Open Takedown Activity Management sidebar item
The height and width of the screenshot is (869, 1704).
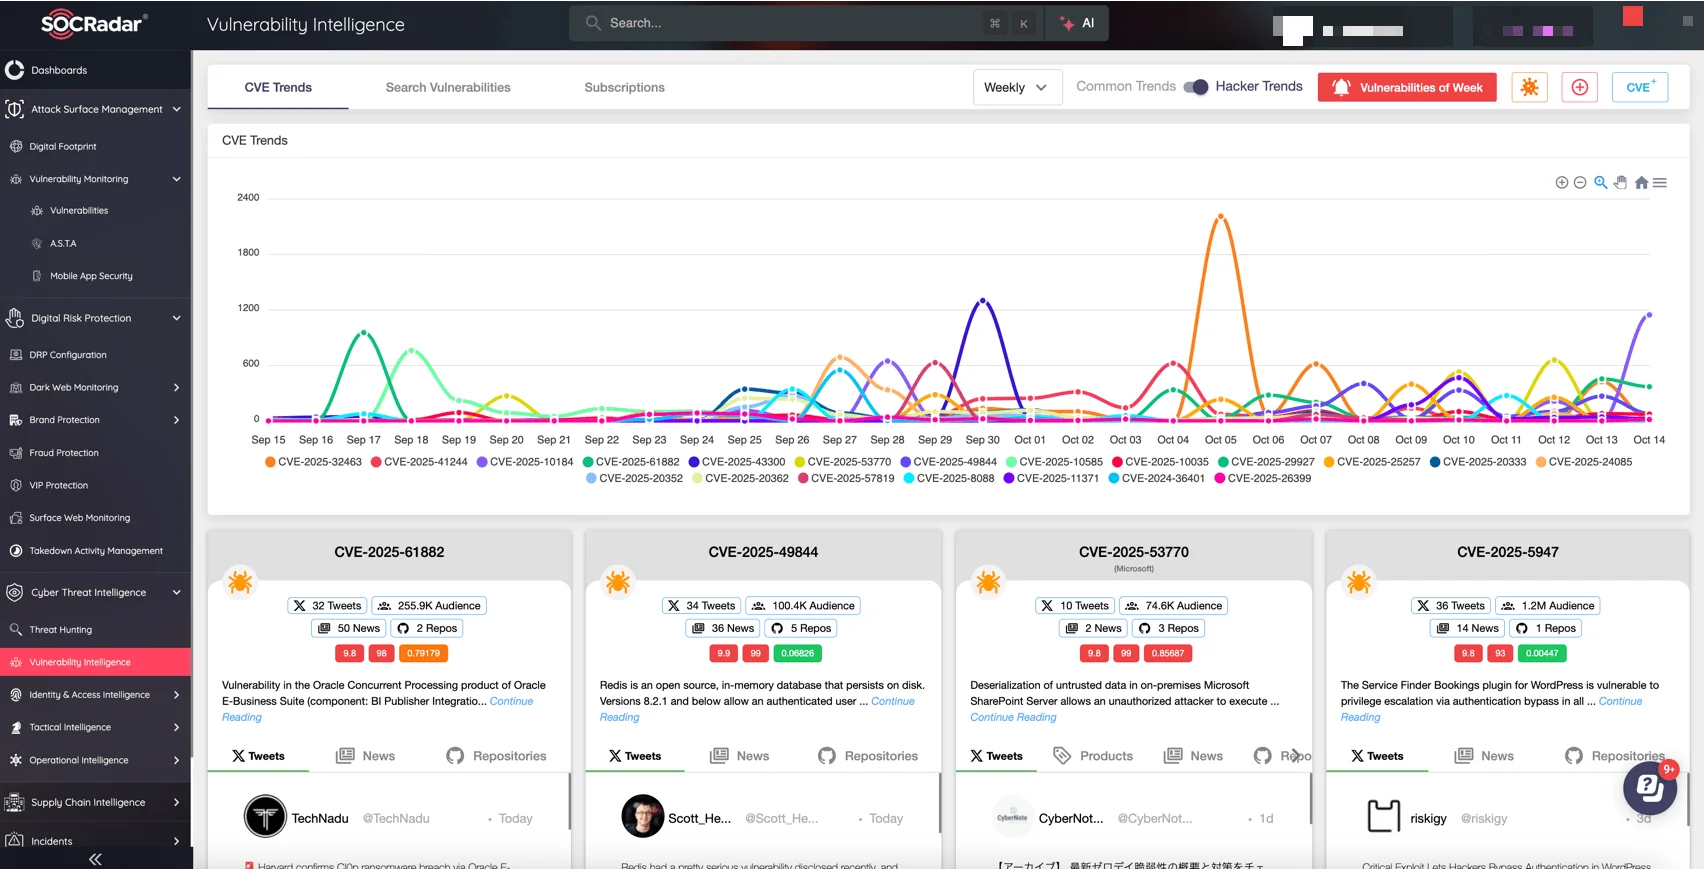pos(95,551)
